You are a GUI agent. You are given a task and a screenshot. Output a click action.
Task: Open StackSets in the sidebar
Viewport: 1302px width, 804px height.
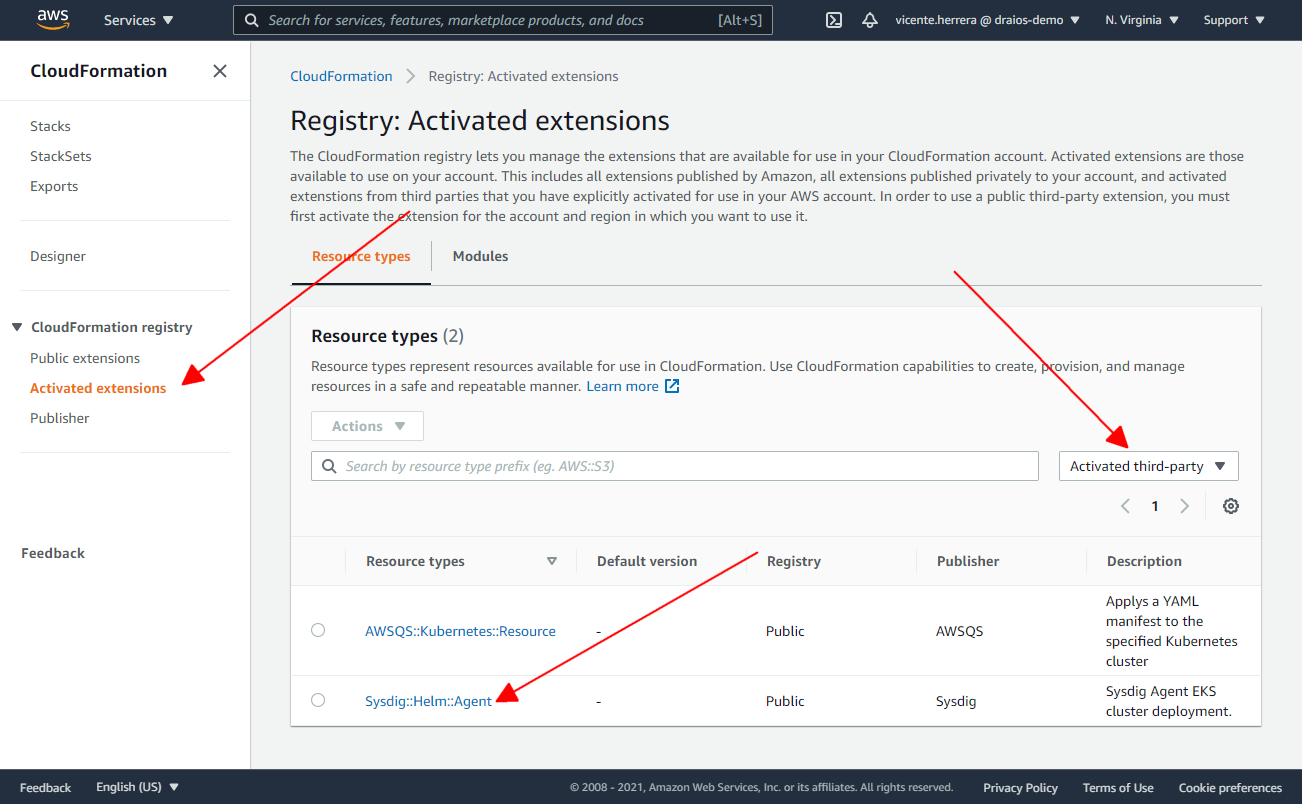pos(61,156)
